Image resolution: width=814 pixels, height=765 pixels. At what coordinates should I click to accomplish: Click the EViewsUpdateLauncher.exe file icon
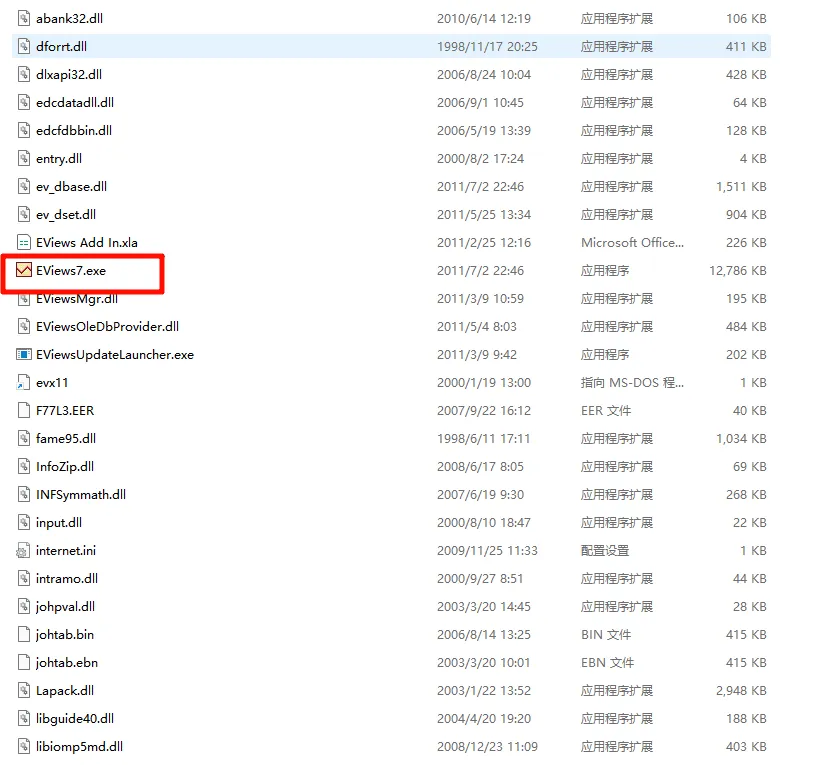24,354
